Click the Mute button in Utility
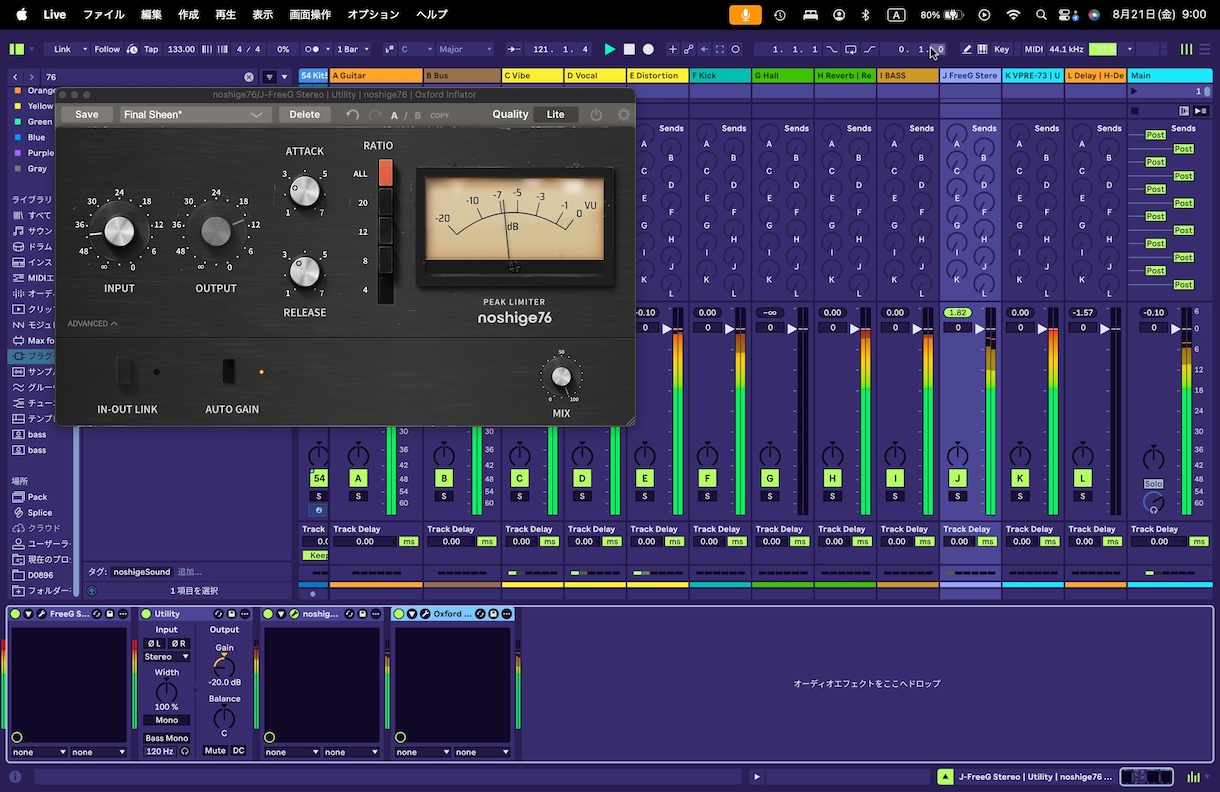 [x=215, y=751]
